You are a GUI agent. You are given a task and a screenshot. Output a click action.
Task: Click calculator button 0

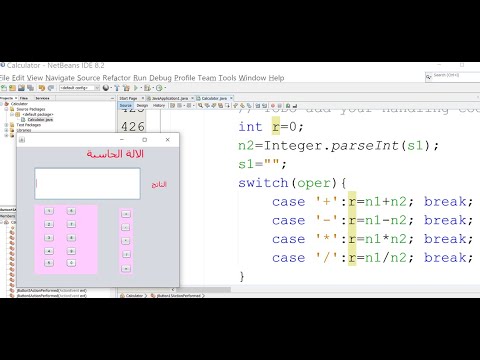tap(71, 263)
